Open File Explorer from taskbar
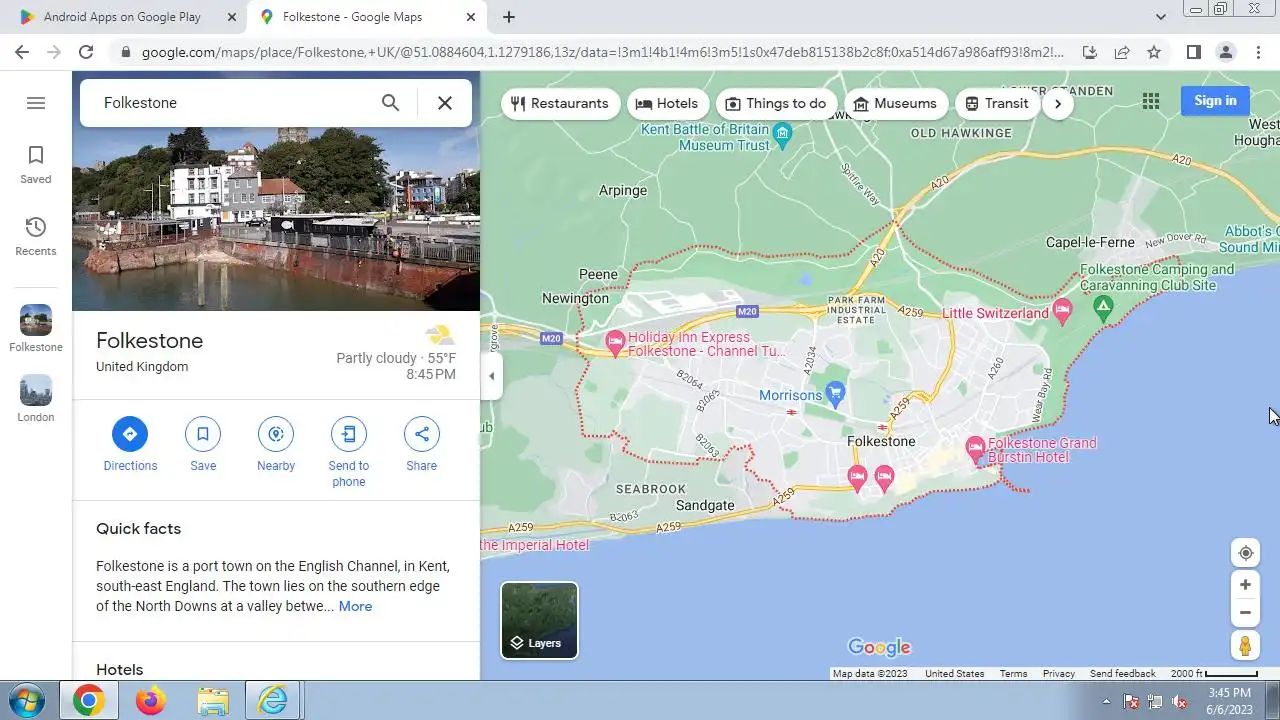The height and width of the screenshot is (720, 1280). click(213, 701)
